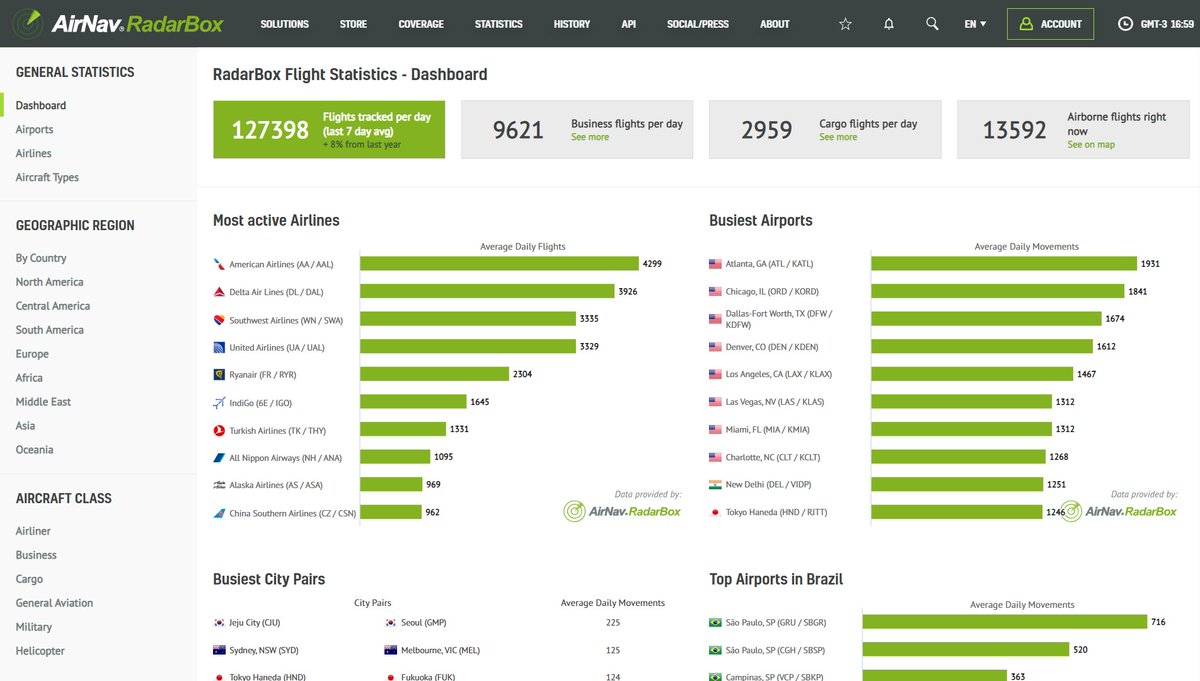The height and width of the screenshot is (681, 1200).
Task: Click the Australia flag beside Melbourne, VIC
Action: (391, 650)
